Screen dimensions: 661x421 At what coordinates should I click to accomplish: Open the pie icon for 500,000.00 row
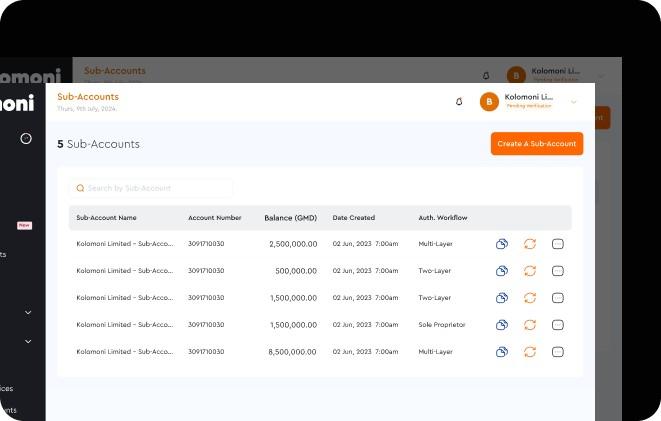(x=502, y=271)
